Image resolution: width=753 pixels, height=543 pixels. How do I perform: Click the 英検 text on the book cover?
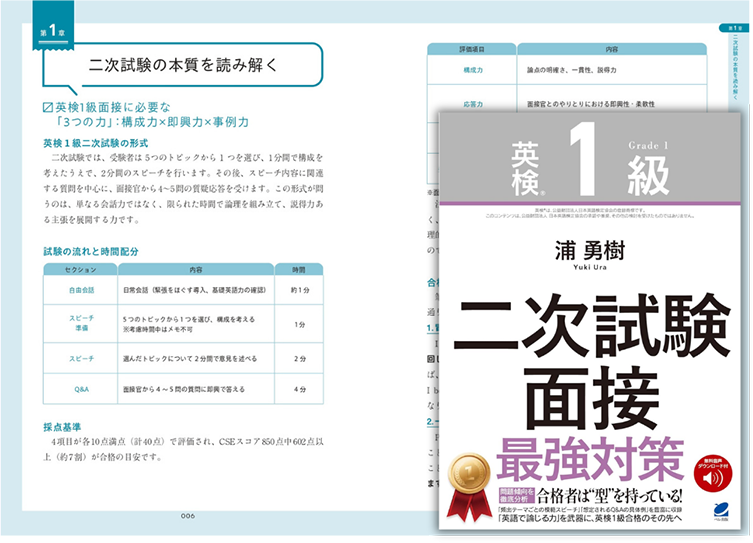(525, 169)
